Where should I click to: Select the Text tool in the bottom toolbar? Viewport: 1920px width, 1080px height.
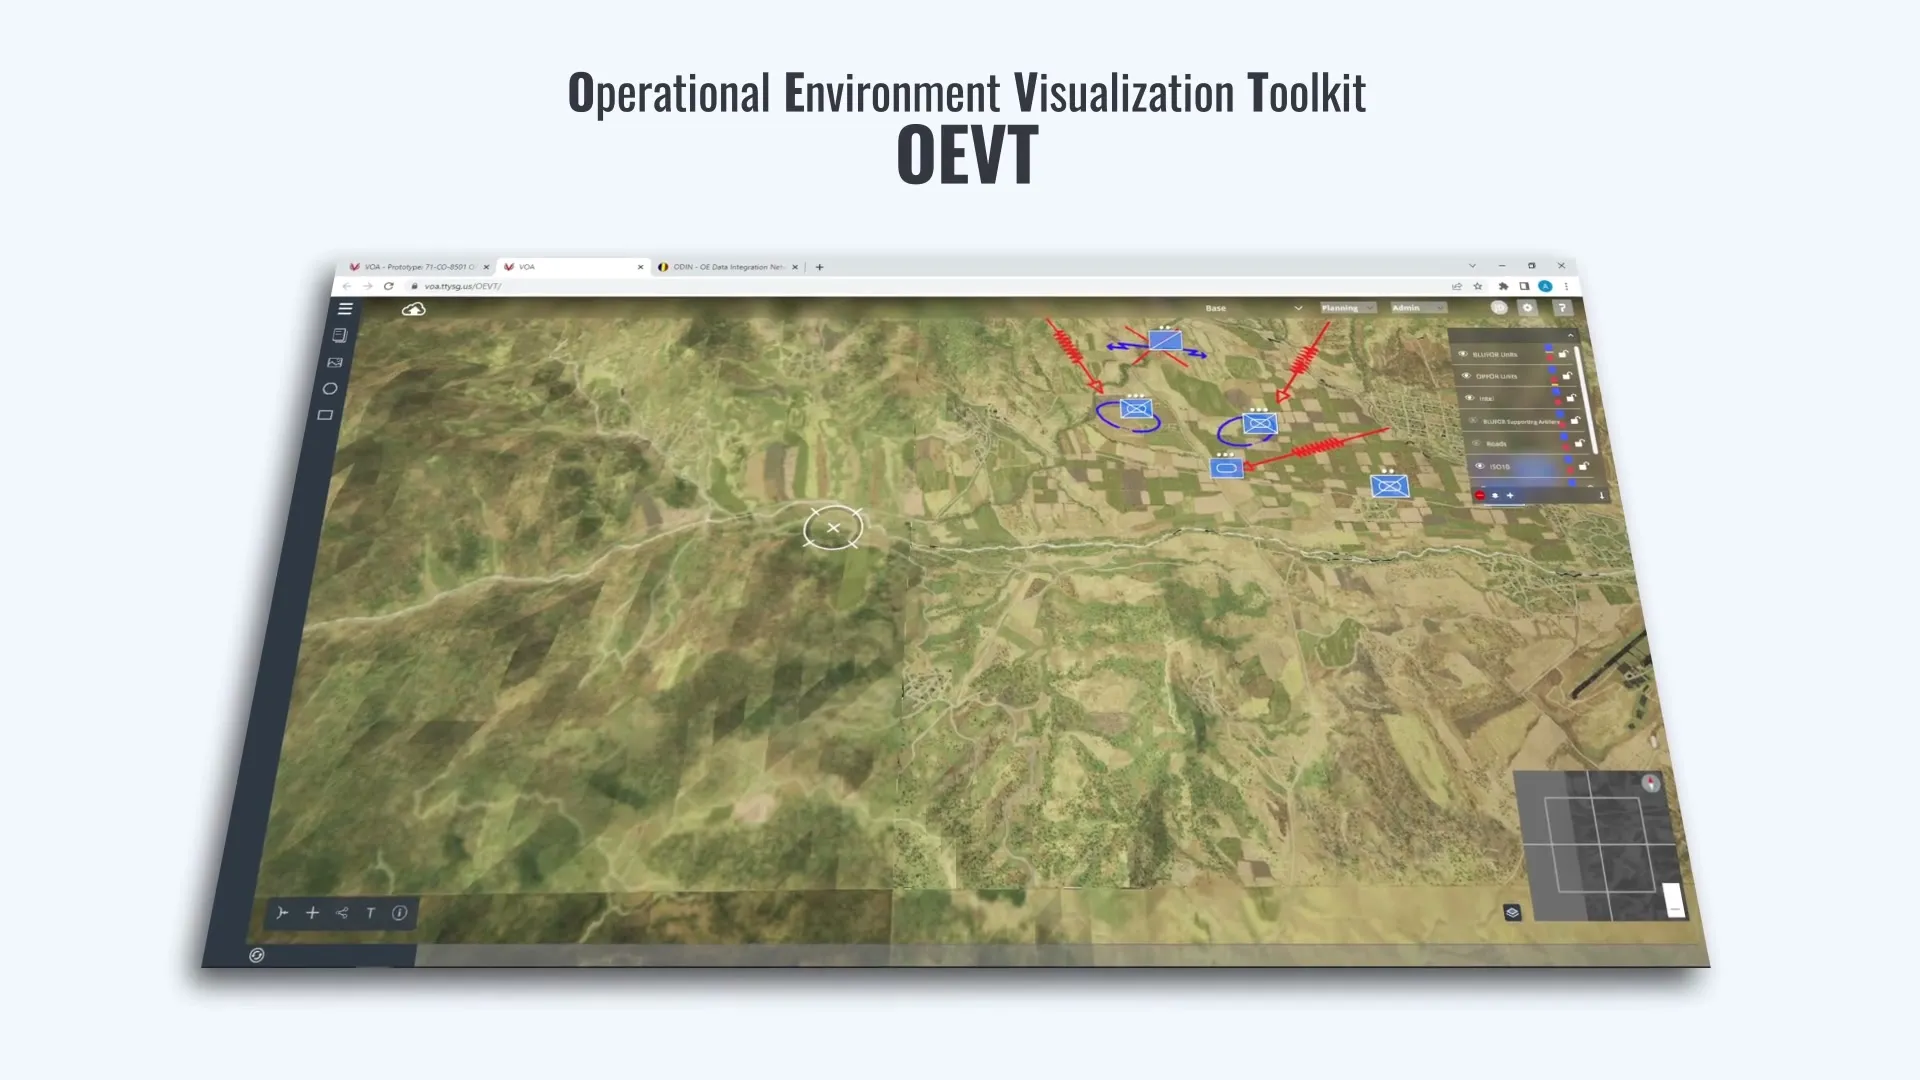click(x=369, y=913)
